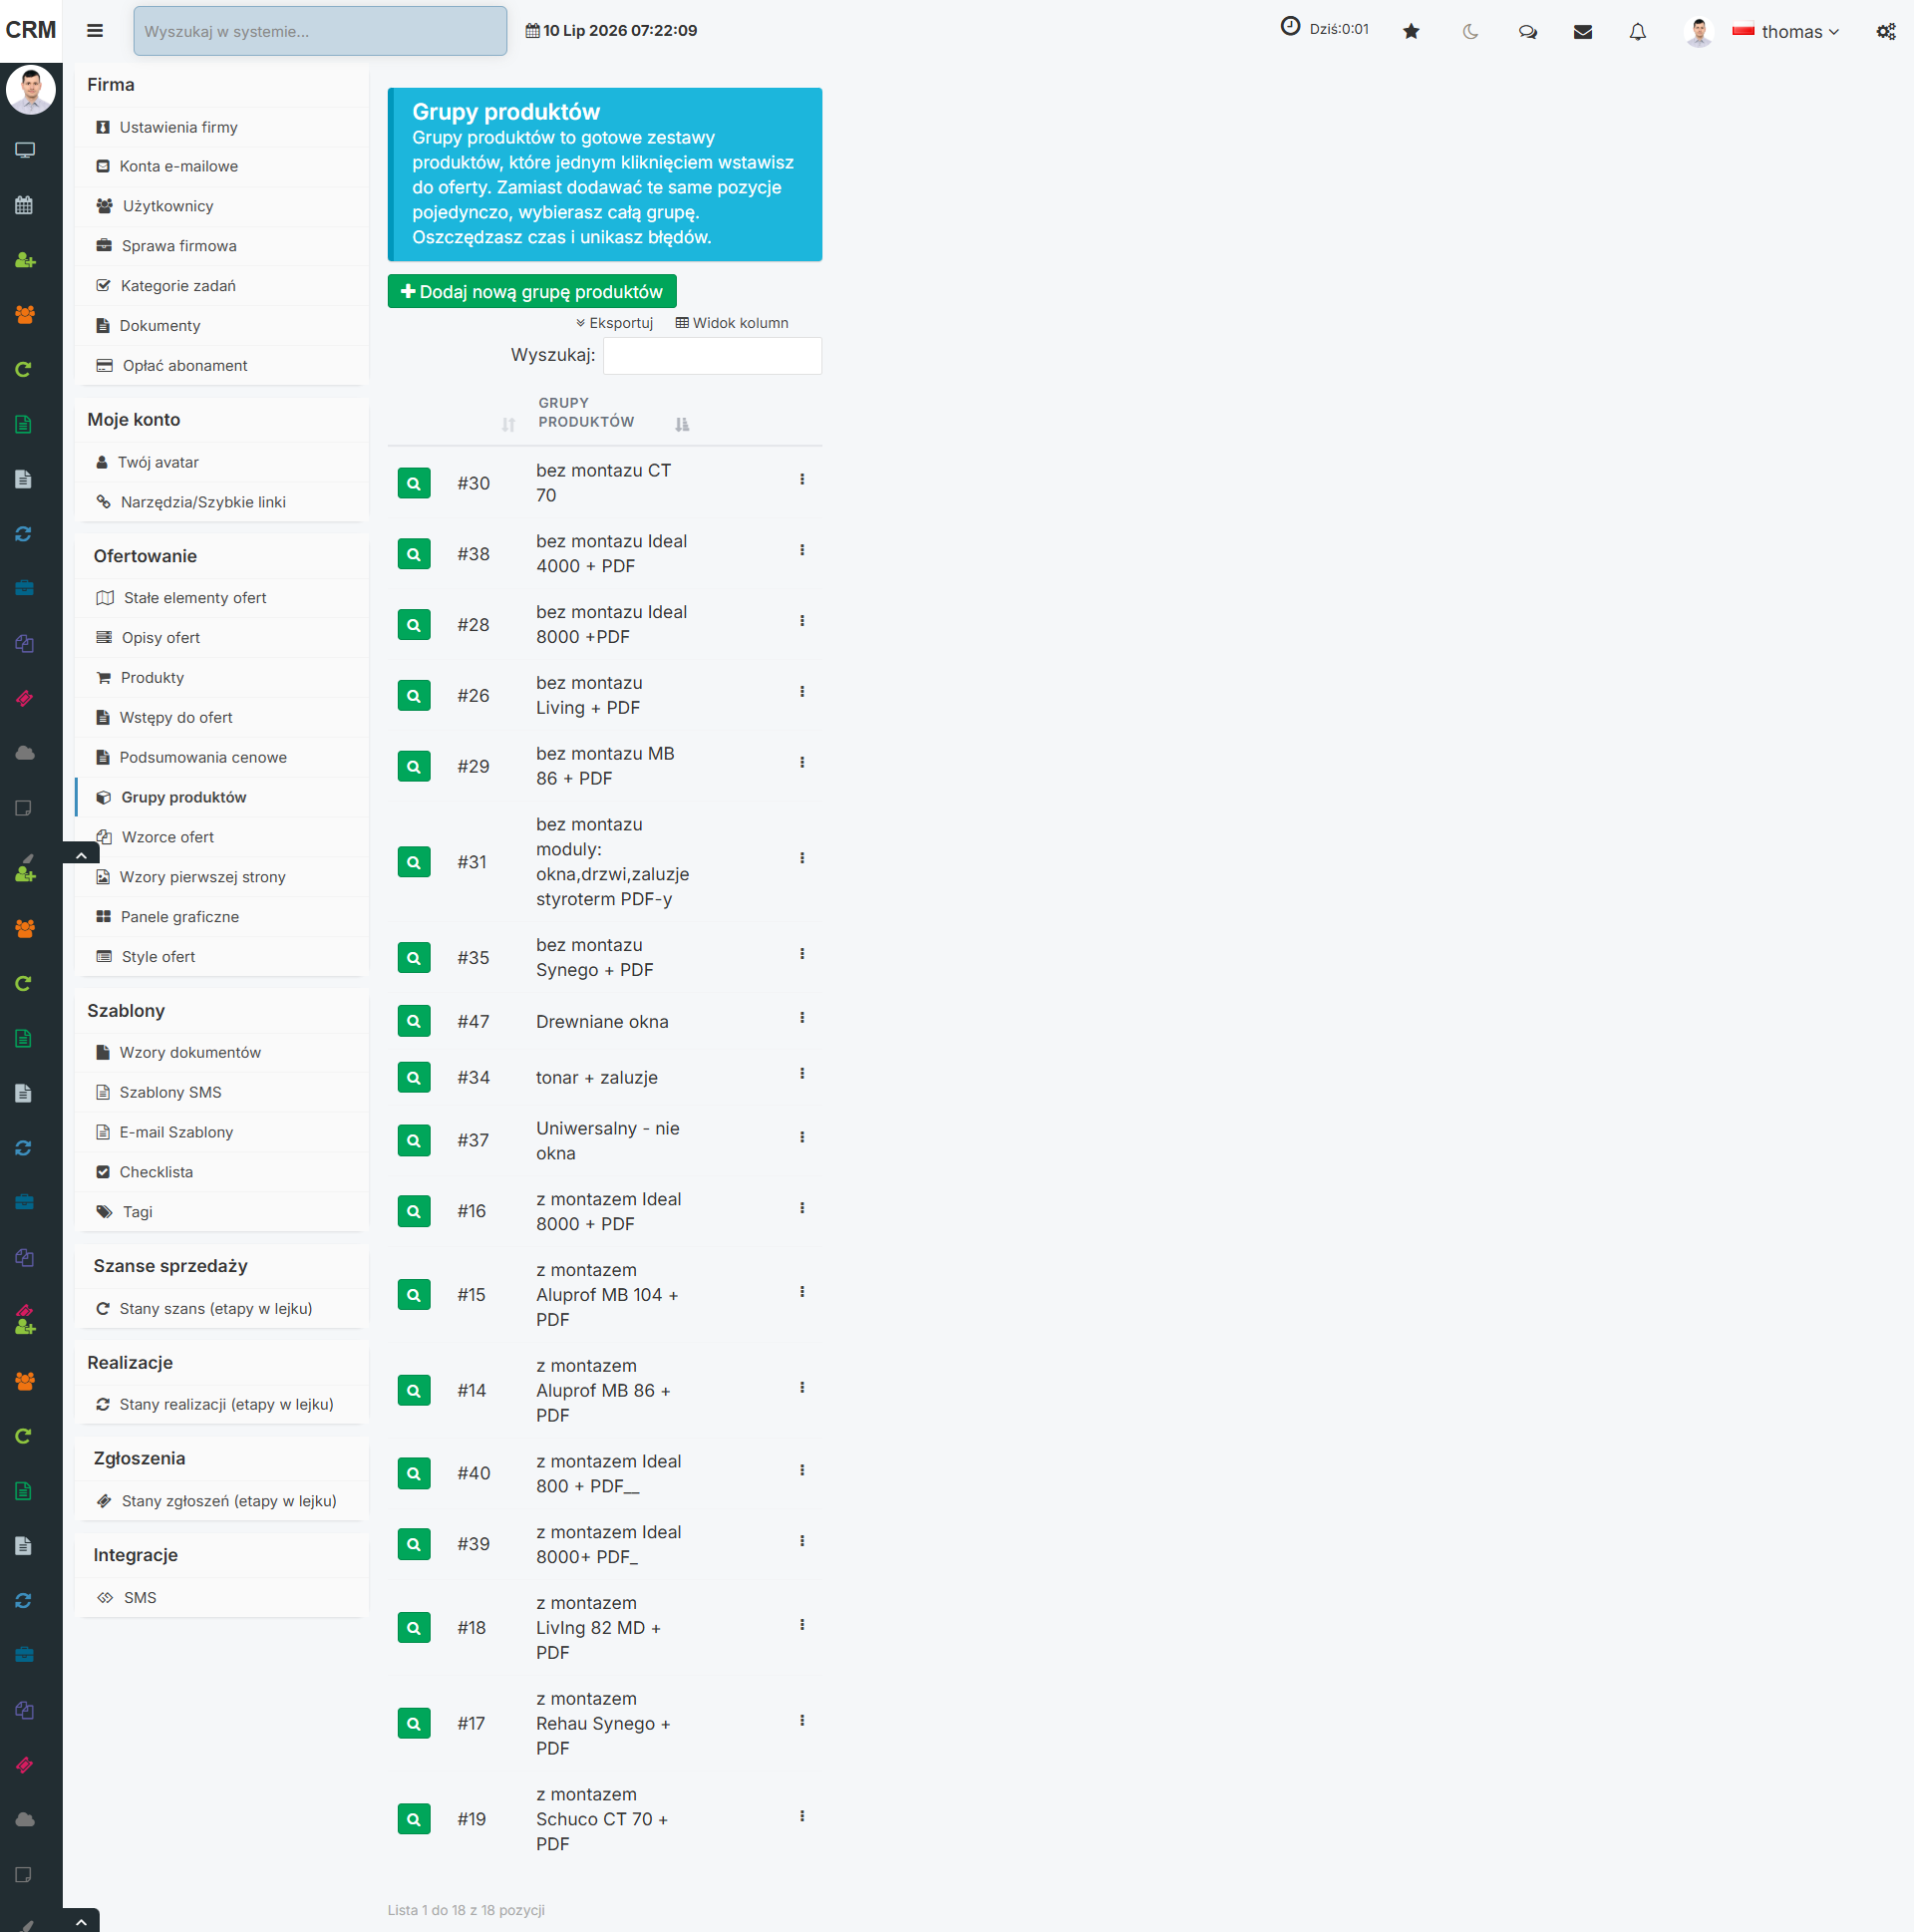Open notifications bell icon
The height and width of the screenshot is (1932, 1914).
point(1637,32)
